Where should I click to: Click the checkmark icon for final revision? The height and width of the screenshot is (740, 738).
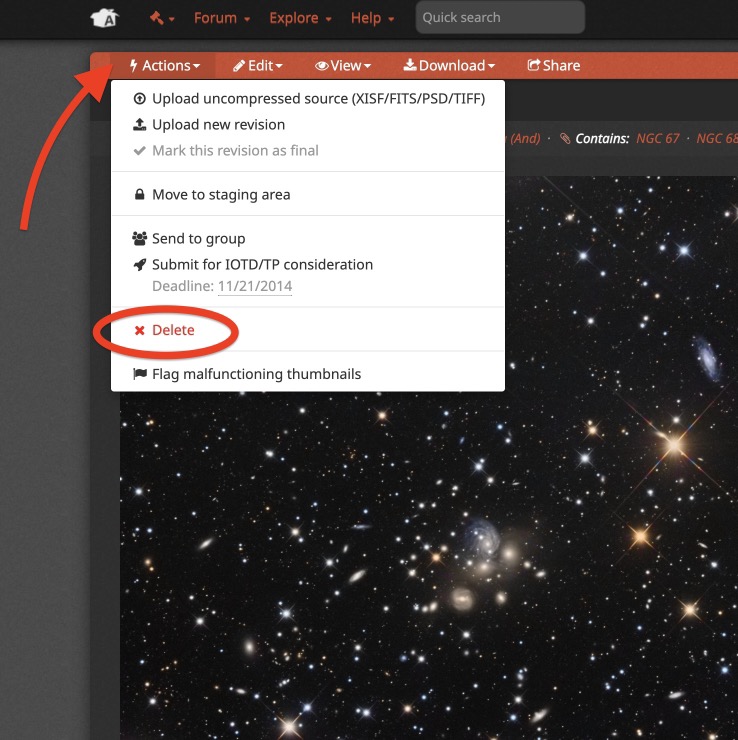click(x=139, y=151)
